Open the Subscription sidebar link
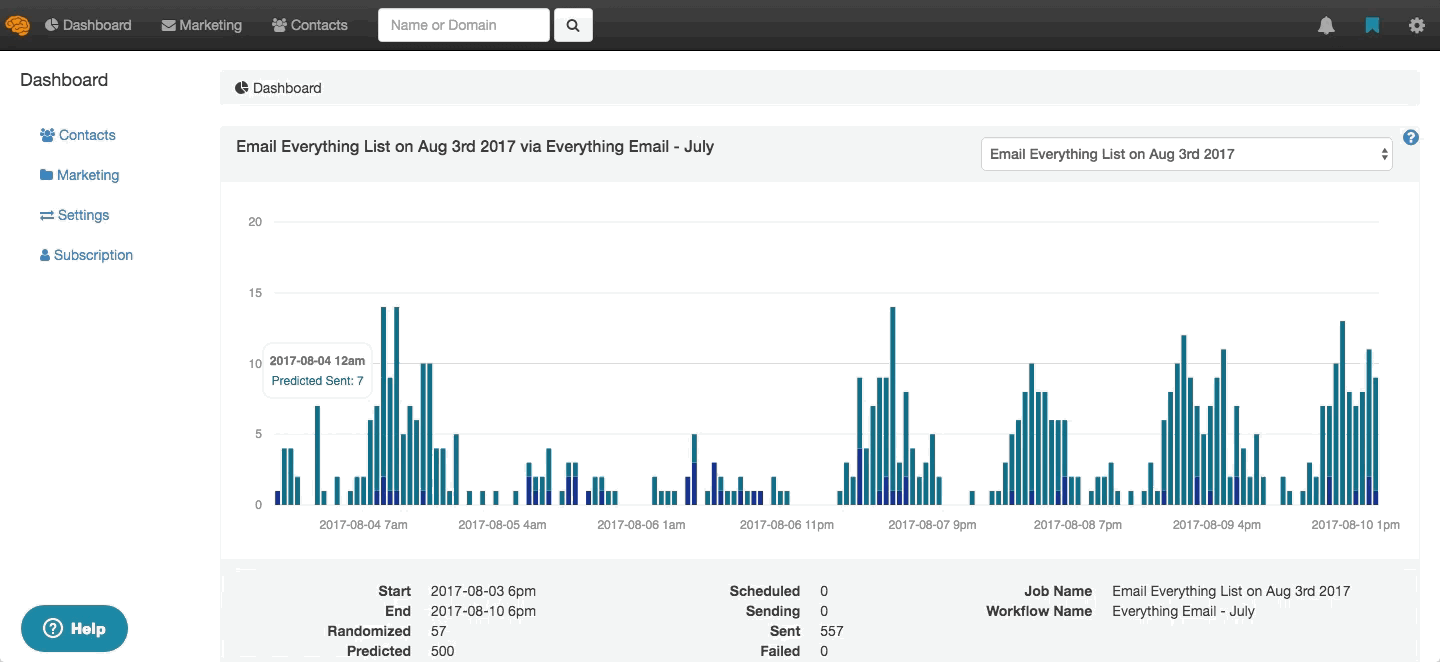The height and width of the screenshot is (662, 1440). (x=93, y=255)
